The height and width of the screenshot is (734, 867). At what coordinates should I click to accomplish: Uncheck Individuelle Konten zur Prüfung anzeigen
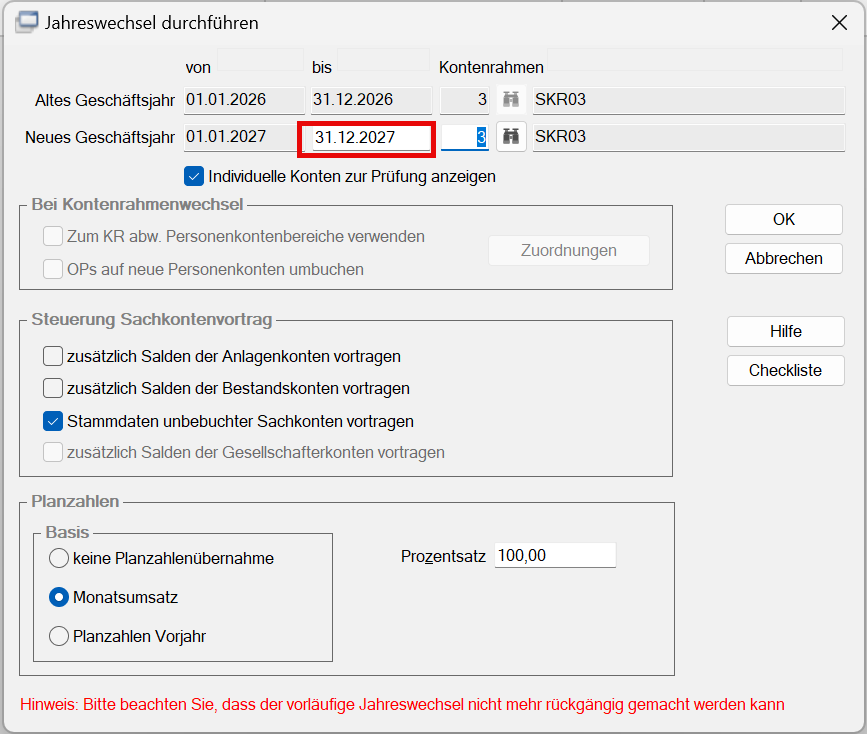[x=194, y=176]
